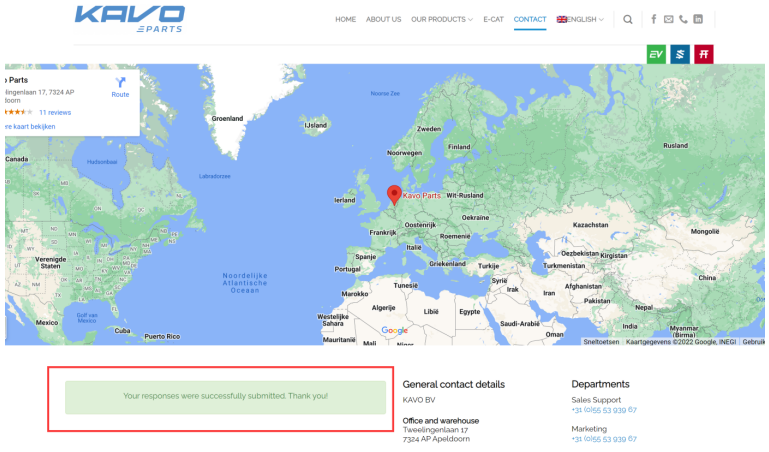
Task: Click the Kavo Parts logo
Action: tap(130, 19)
